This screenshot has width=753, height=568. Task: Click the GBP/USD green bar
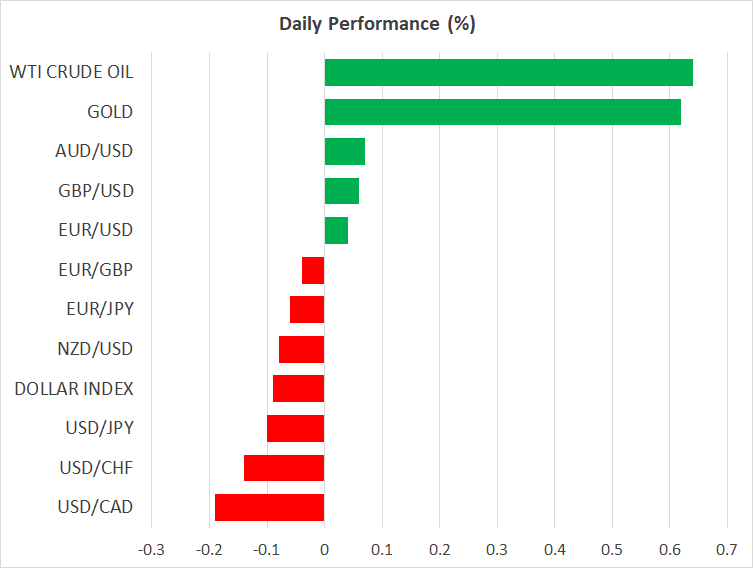[x=342, y=191]
